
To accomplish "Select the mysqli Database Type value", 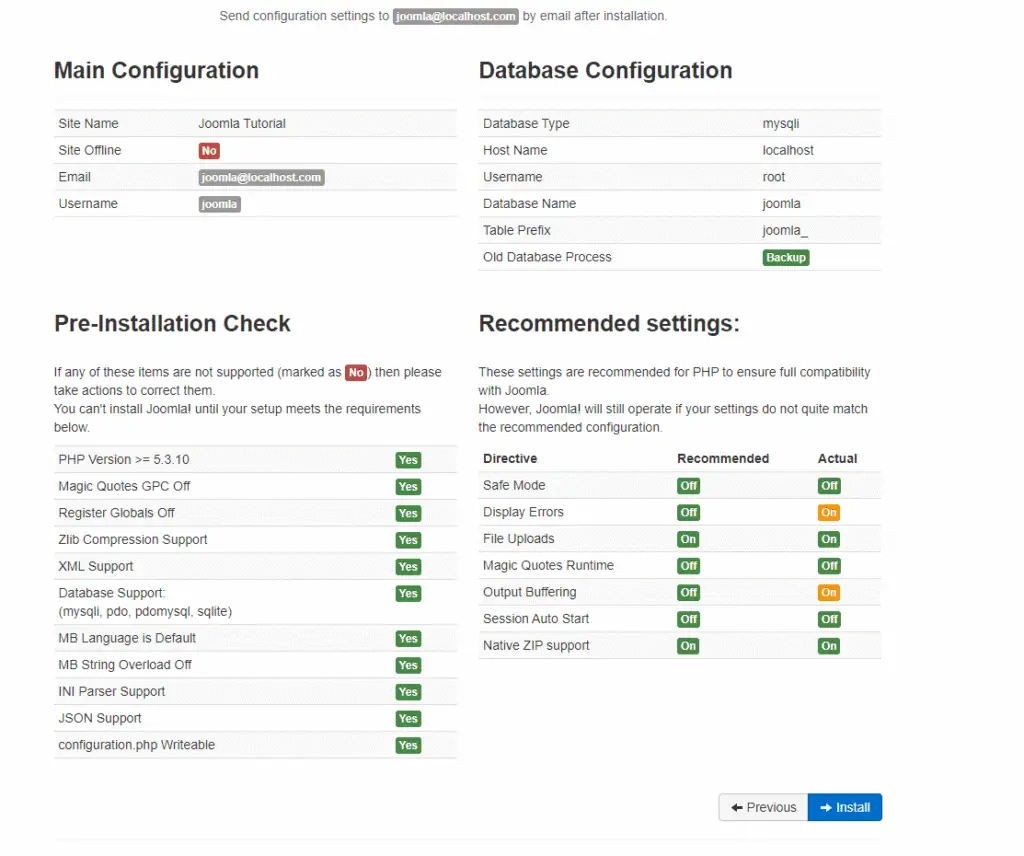I will [x=780, y=123].
